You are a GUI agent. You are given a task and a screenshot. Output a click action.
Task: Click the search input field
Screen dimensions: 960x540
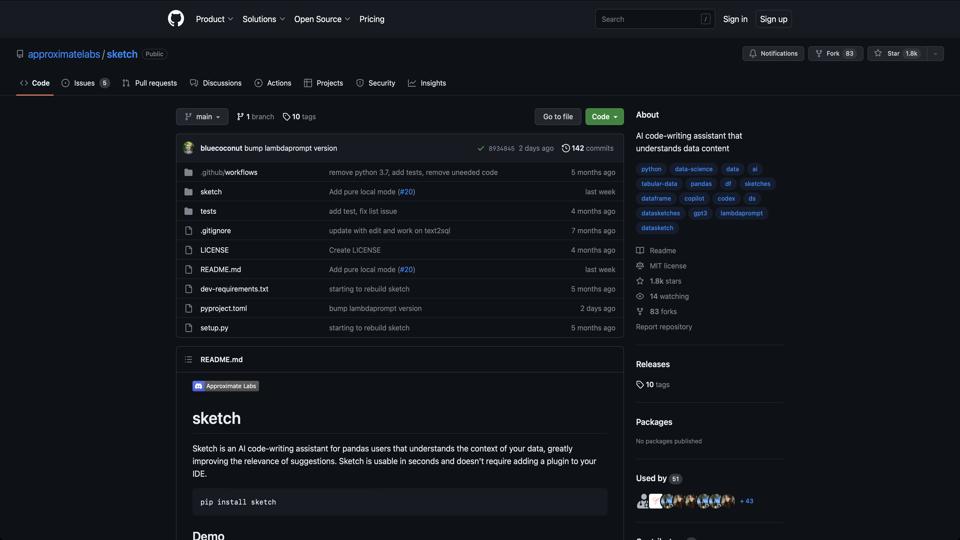click(650, 19)
